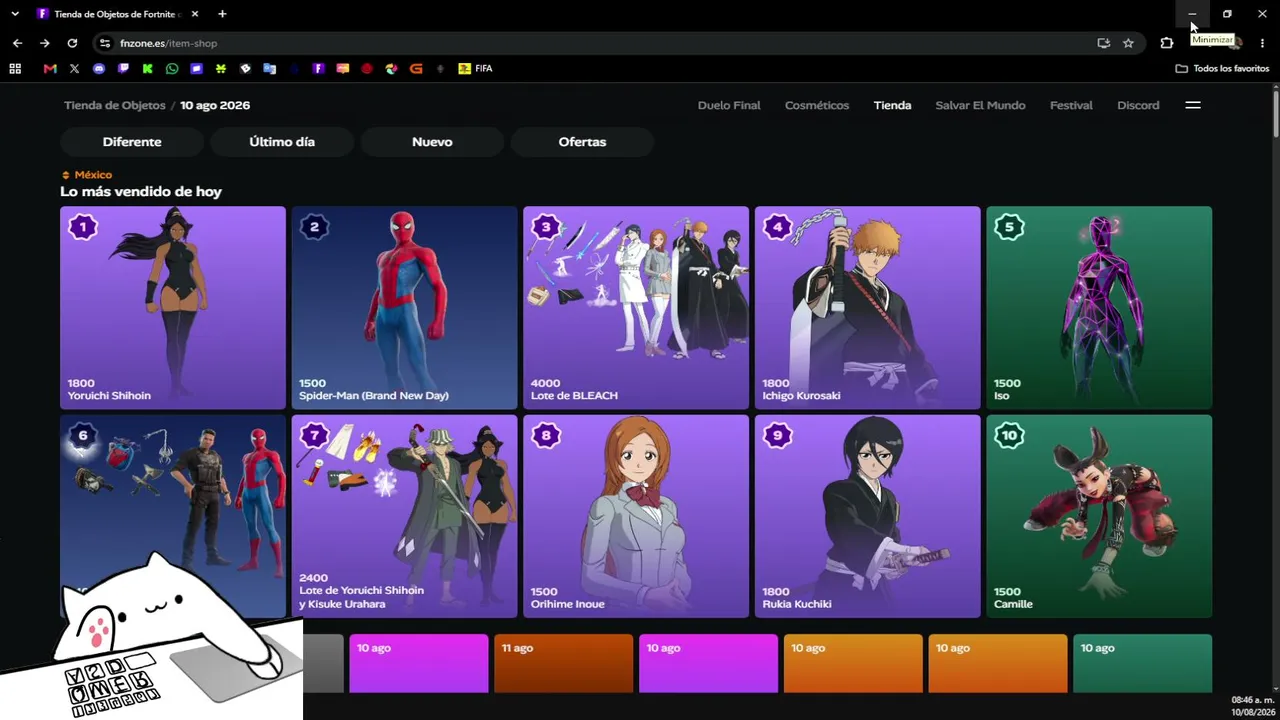Screen dimensions: 1280x720
Task: Open the apps grid in bookmarks bar
Action: (15, 69)
